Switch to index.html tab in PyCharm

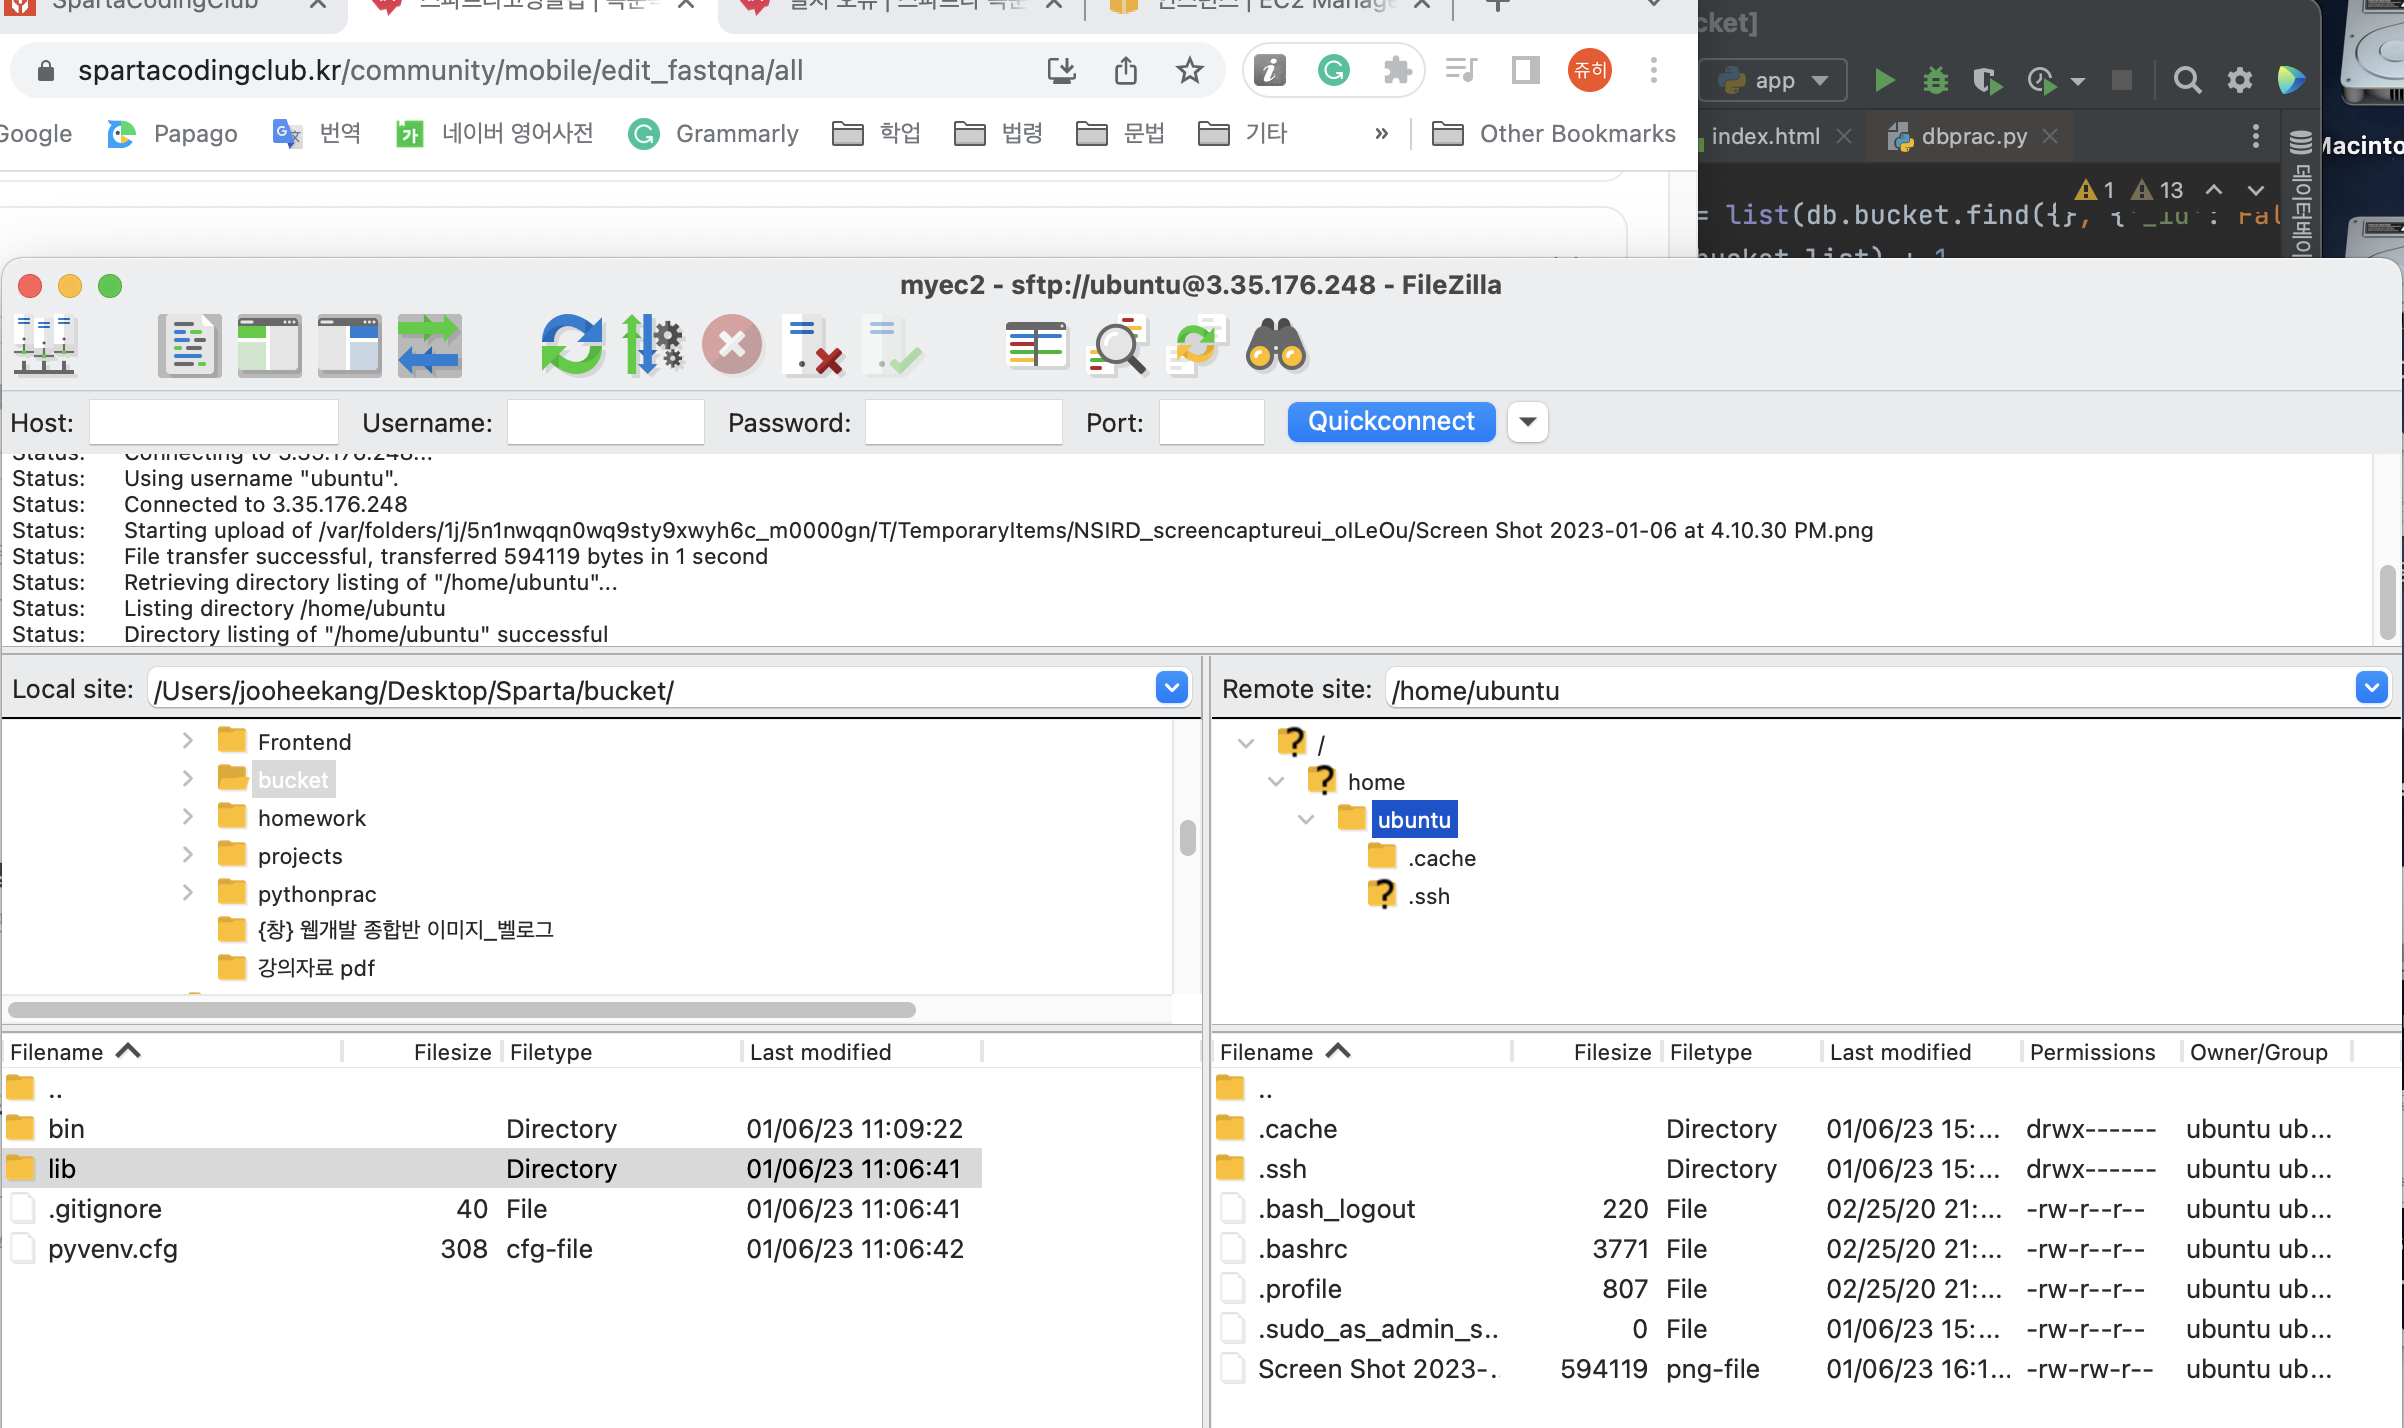[x=1765, y=136]
